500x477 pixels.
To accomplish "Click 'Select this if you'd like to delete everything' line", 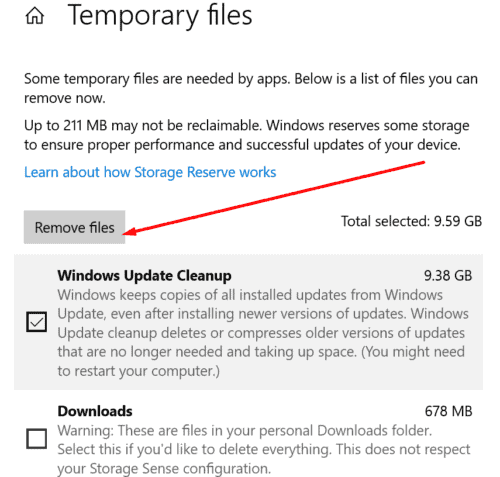I will tap(194, 450).
